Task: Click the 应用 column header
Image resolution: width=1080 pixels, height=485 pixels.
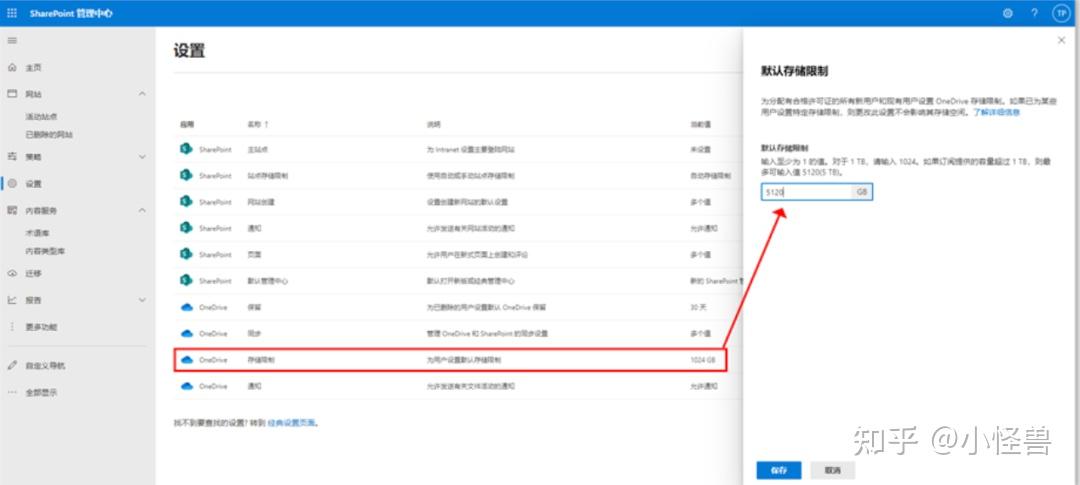Action: point(187,125)
